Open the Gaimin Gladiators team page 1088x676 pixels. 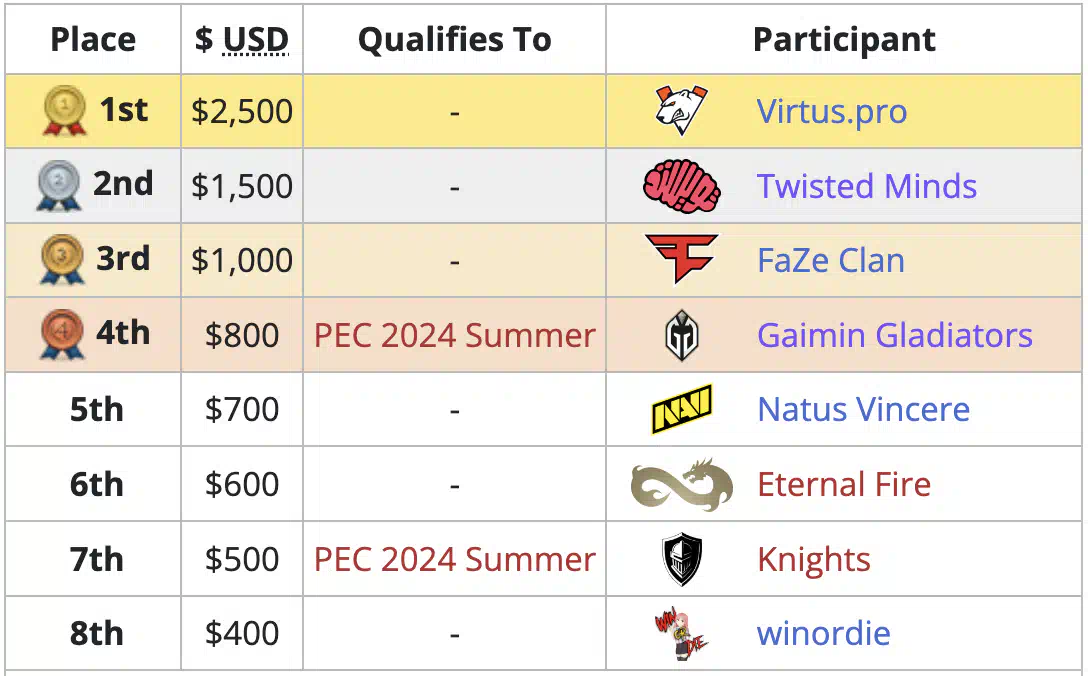[x=894, y=335]
